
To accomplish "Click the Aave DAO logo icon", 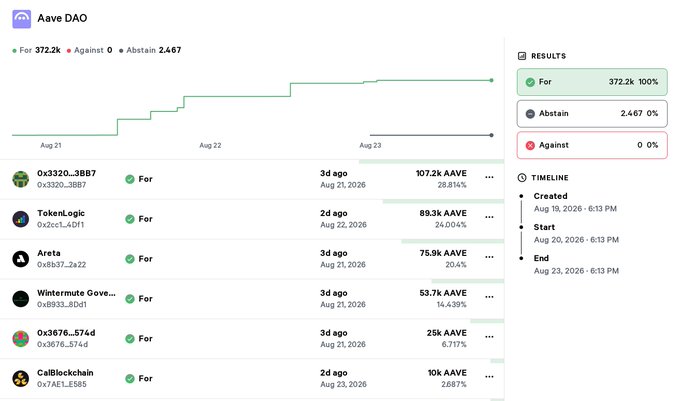I will coord(21,19).
